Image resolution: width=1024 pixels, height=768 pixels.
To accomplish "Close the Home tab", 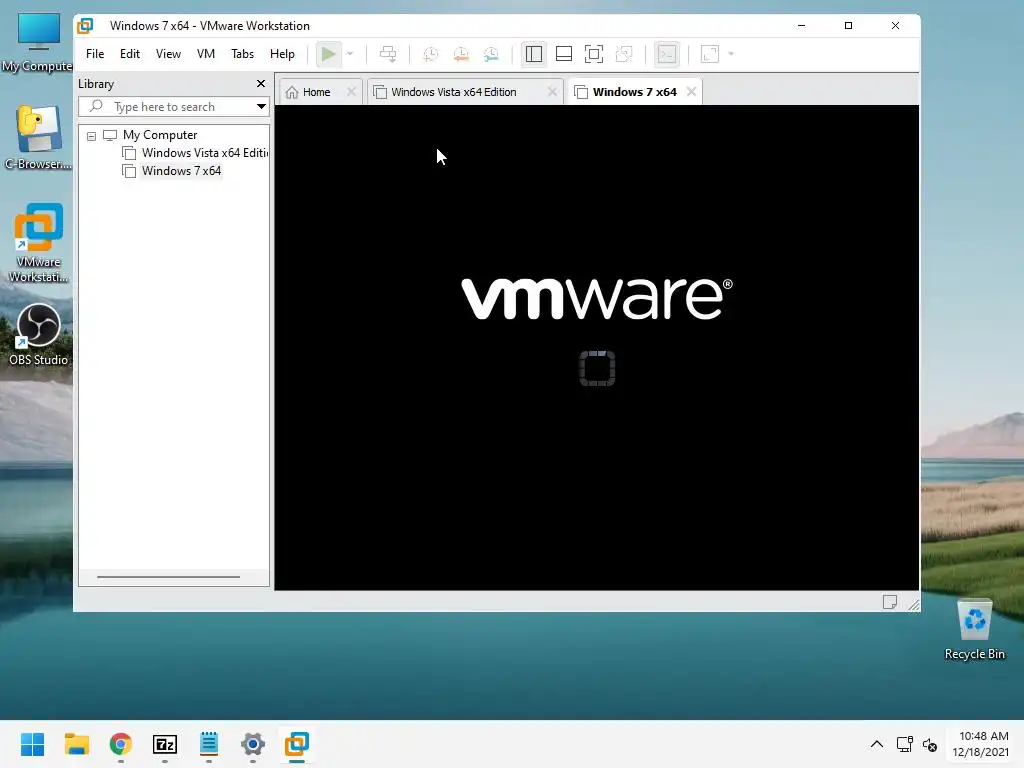I will point(351,92).
